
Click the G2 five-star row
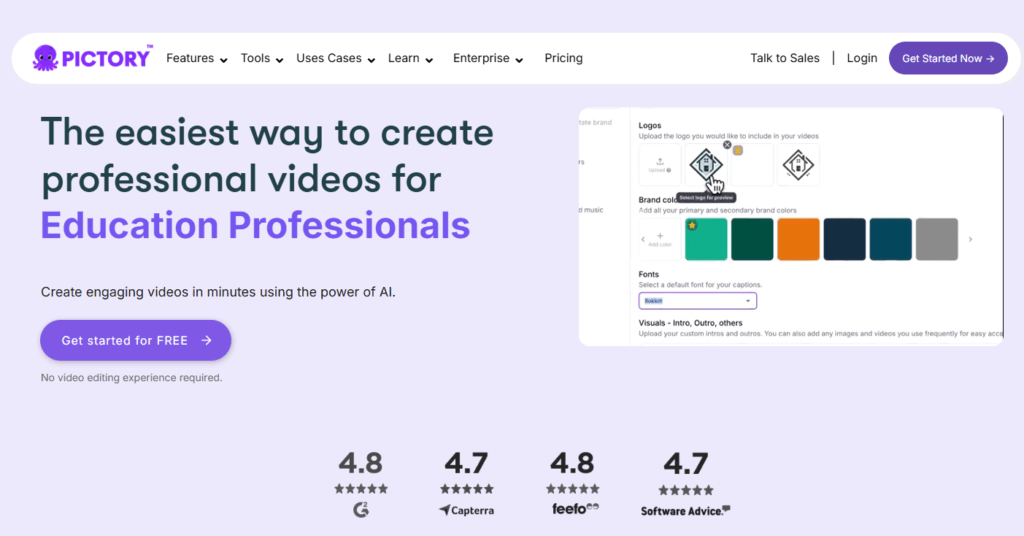click(361, 488)
